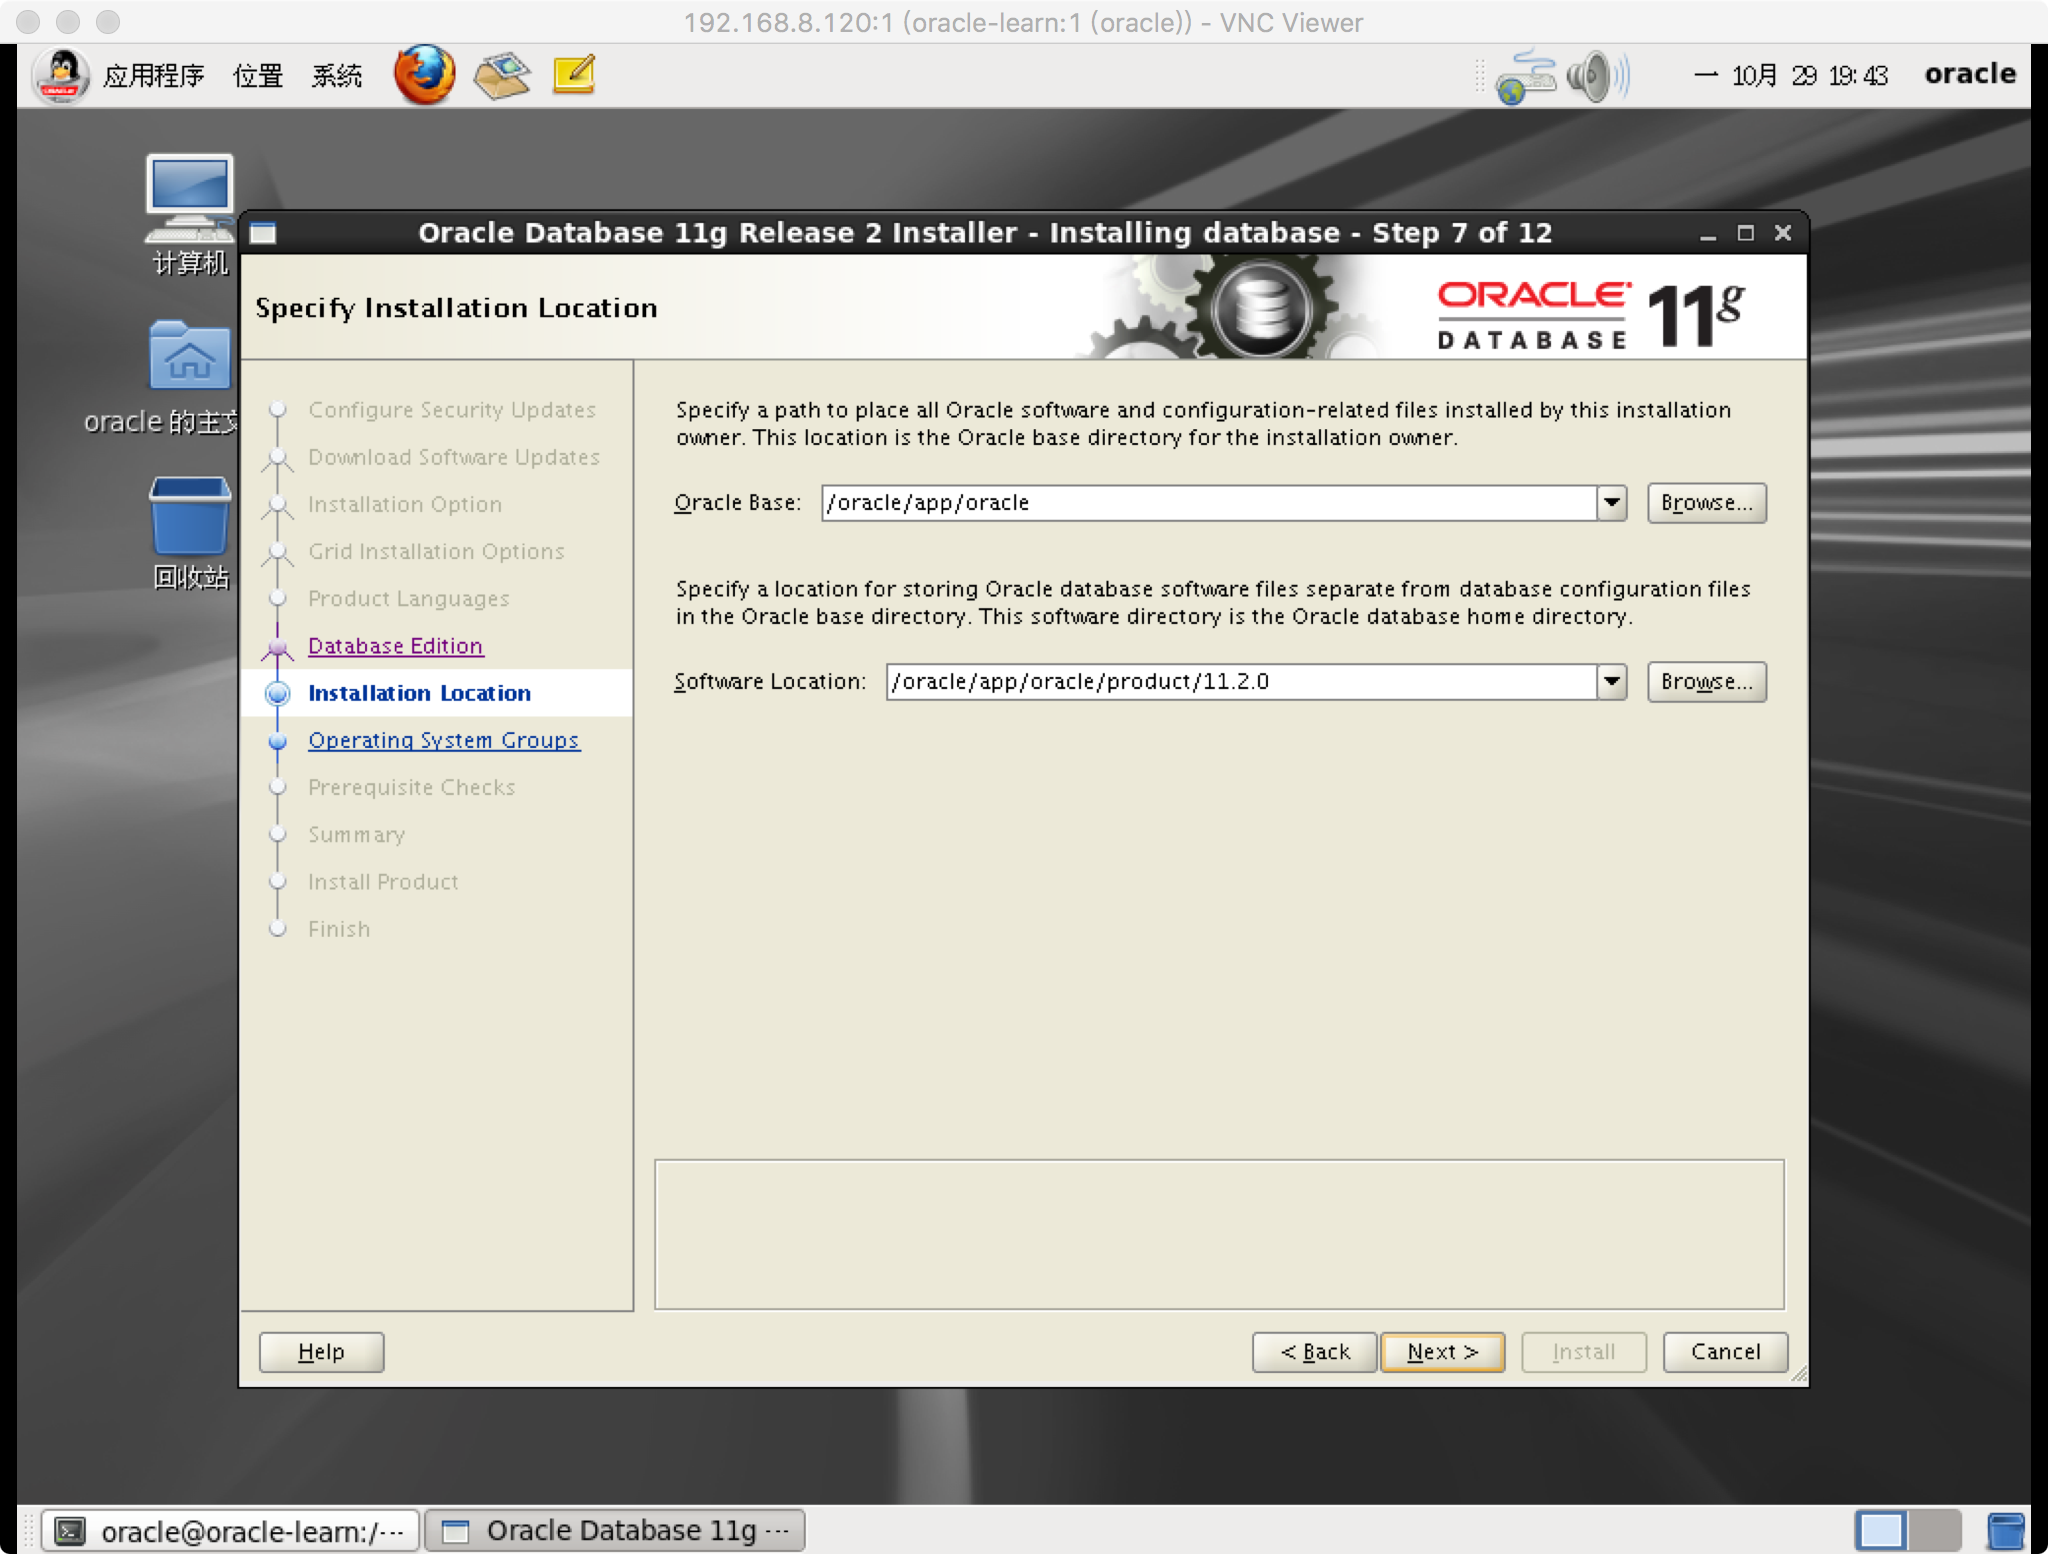Select the Database Edition step item
The image size is (2048, 1554).
pos(397,645)
